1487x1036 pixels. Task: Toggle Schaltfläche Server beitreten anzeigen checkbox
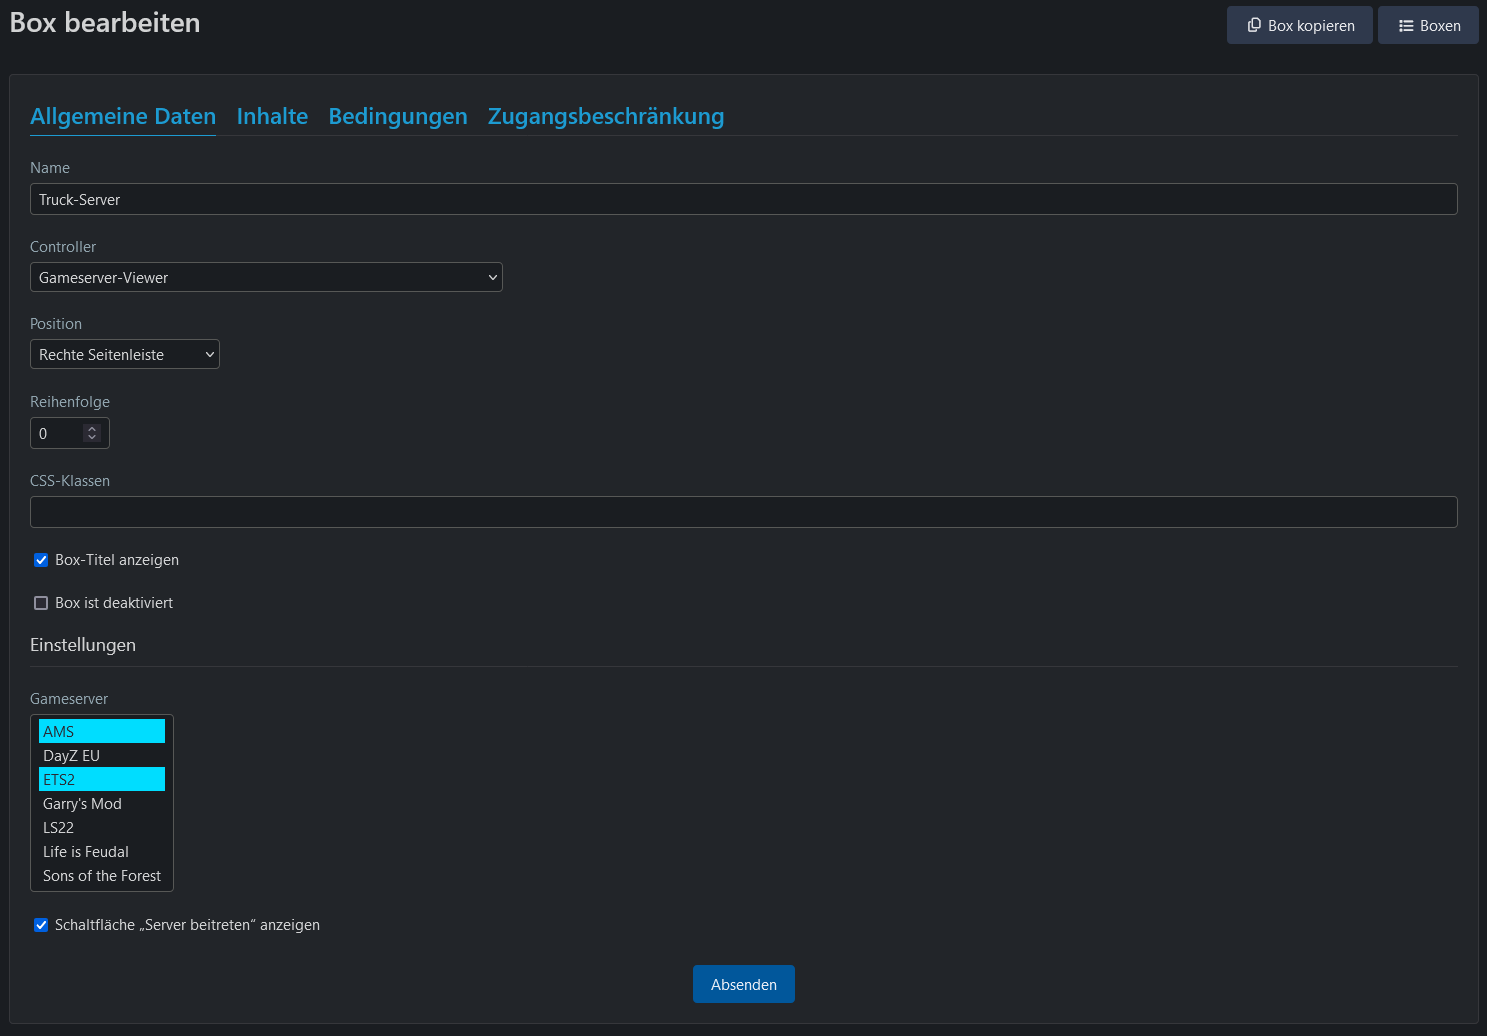tap(41, 925)
